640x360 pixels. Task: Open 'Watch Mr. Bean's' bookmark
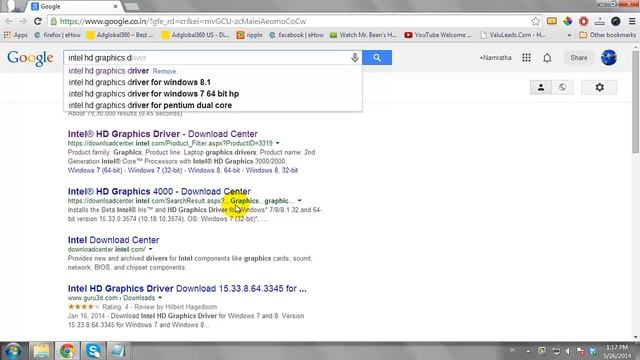[363, 35]
